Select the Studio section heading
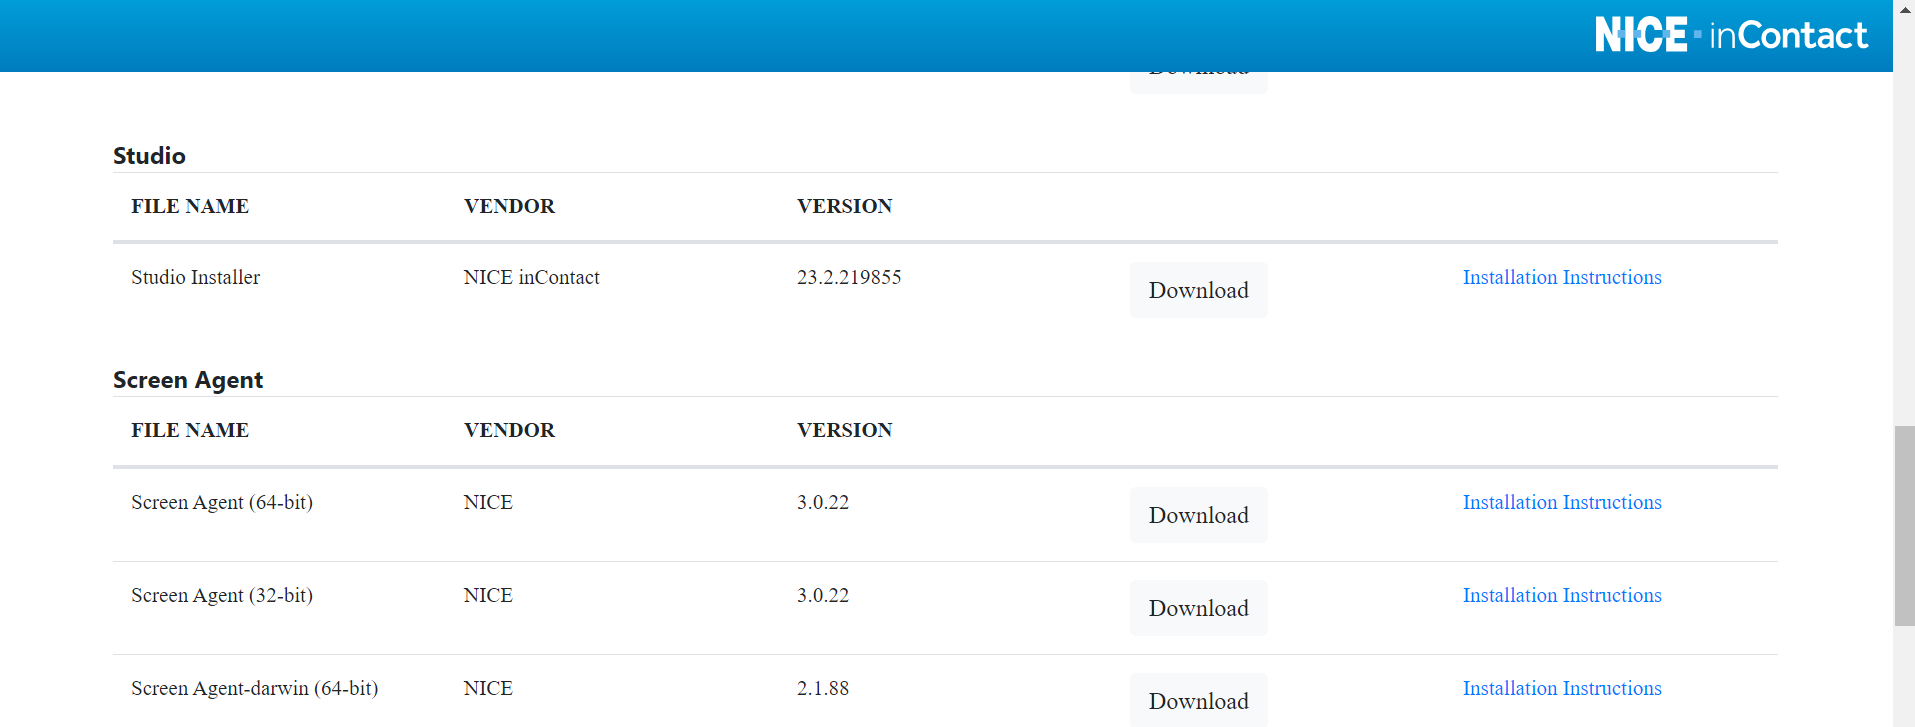Image resolution: width=1915 pixels, height=727 pixels. click(149, 156)
